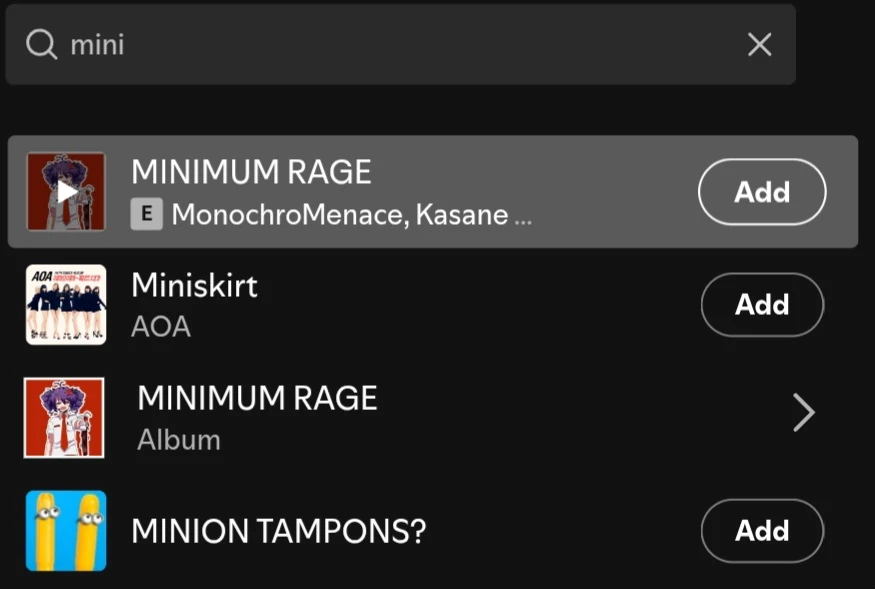Image resolution: width=875 pixels, height=589 pixels.
Task: Select the MonochroMenace, Kasane artist text
Action: click(x=350, y=213)
